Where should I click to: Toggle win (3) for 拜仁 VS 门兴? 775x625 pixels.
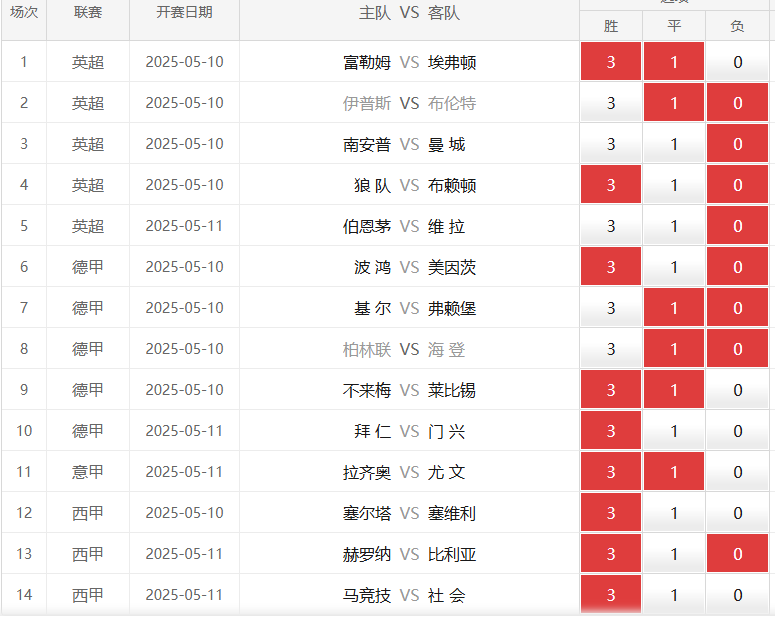pos(611,430)
